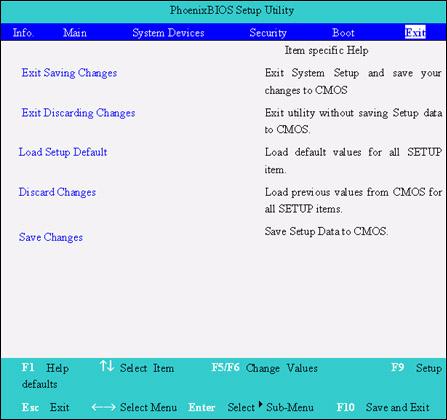Click the highlighted Exit tab
This screenshot has width=447, height=420.
point(415,32)
